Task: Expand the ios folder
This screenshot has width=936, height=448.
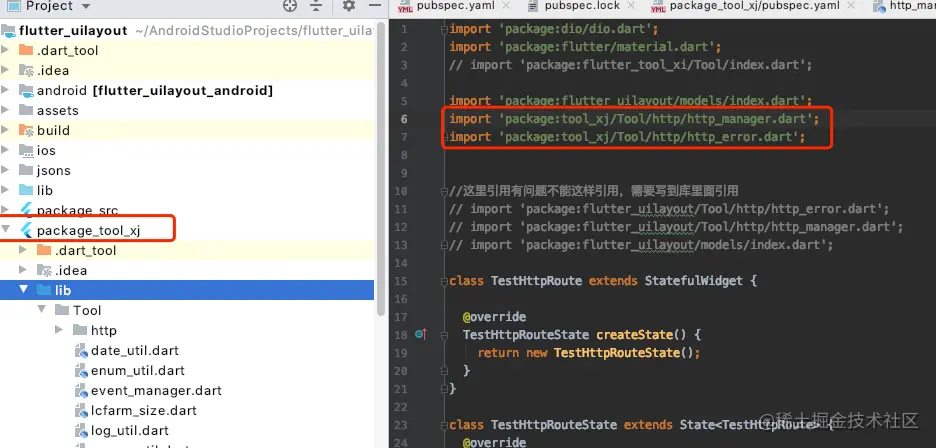Action: pos(5,151)
